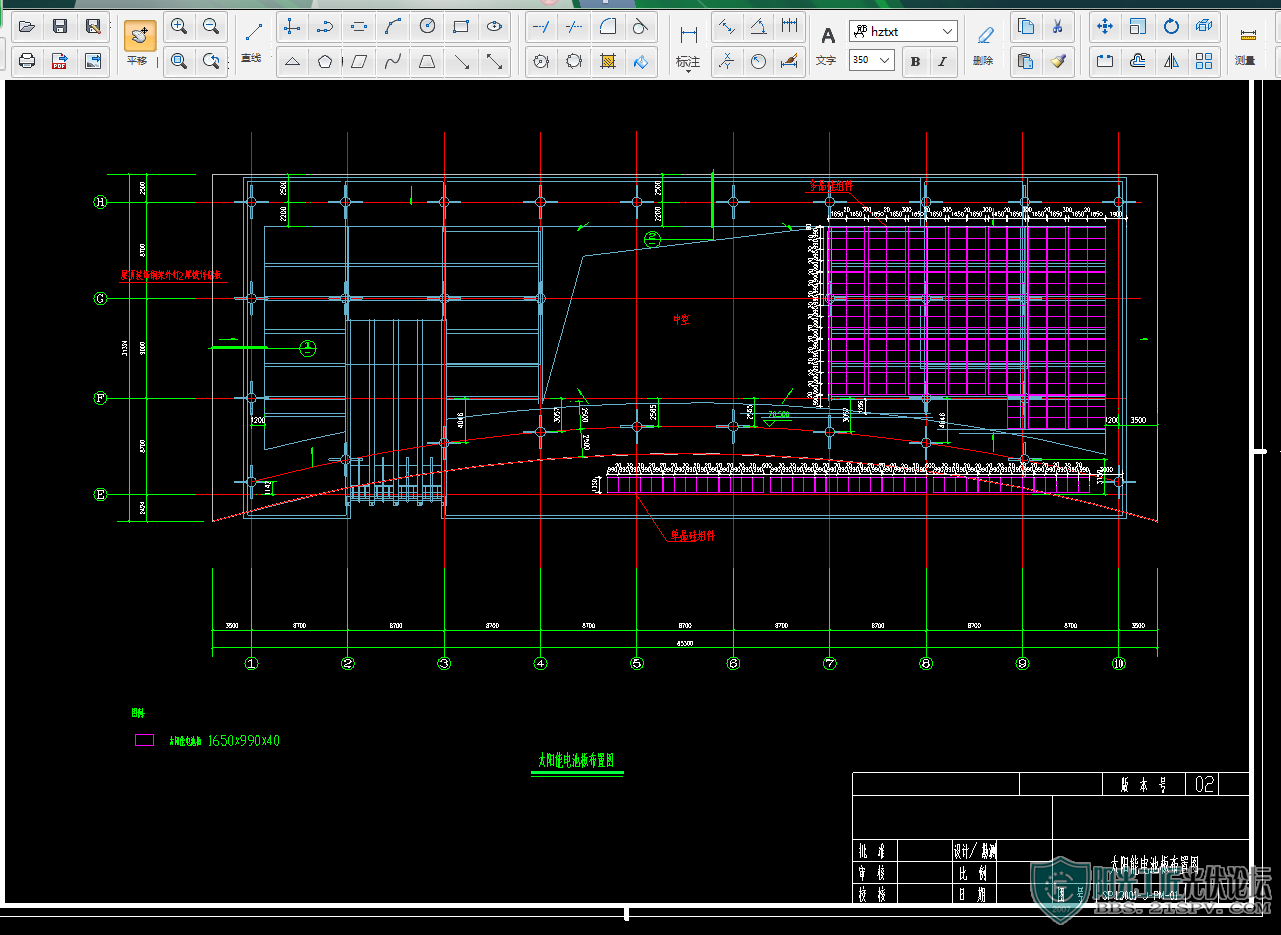The width and height of the screenshot is (1281, 935).
Task: Select the Pentagon polygon tool
Action: [325, 61]
